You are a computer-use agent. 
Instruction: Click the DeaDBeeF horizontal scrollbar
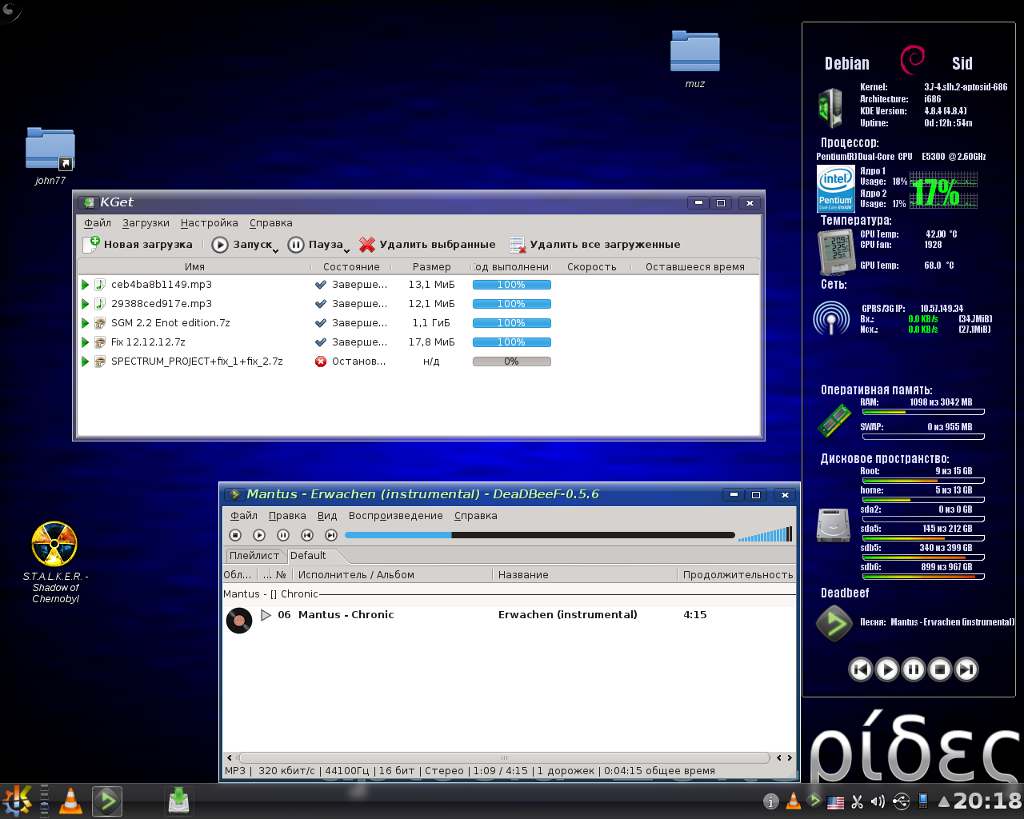point(504,758)
